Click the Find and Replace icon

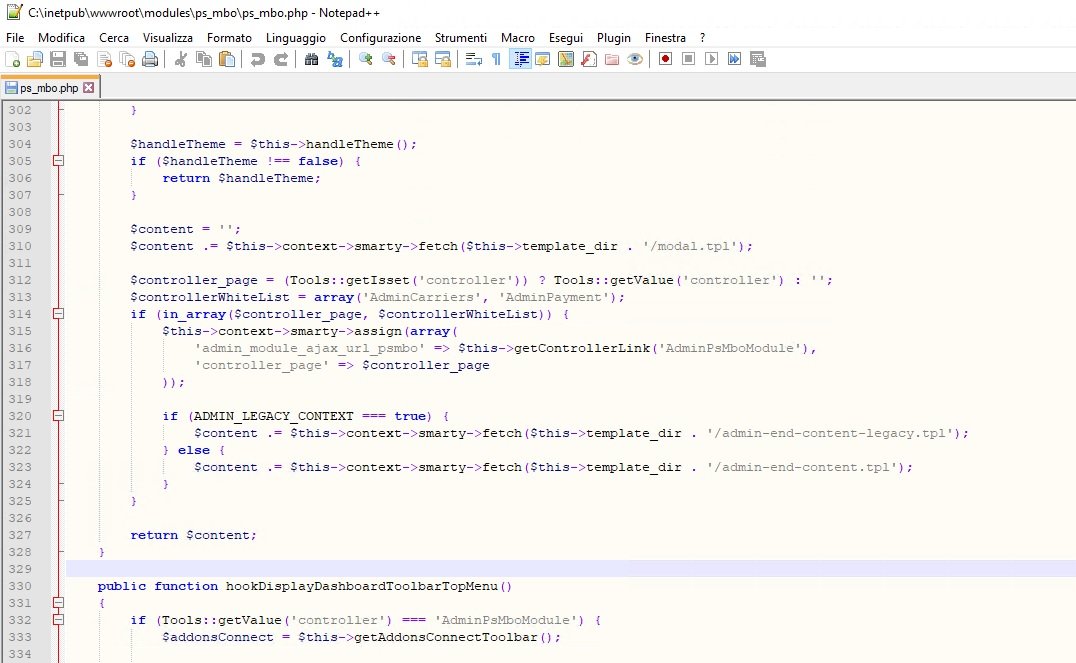pyautogui.click(x=334, y=60)
